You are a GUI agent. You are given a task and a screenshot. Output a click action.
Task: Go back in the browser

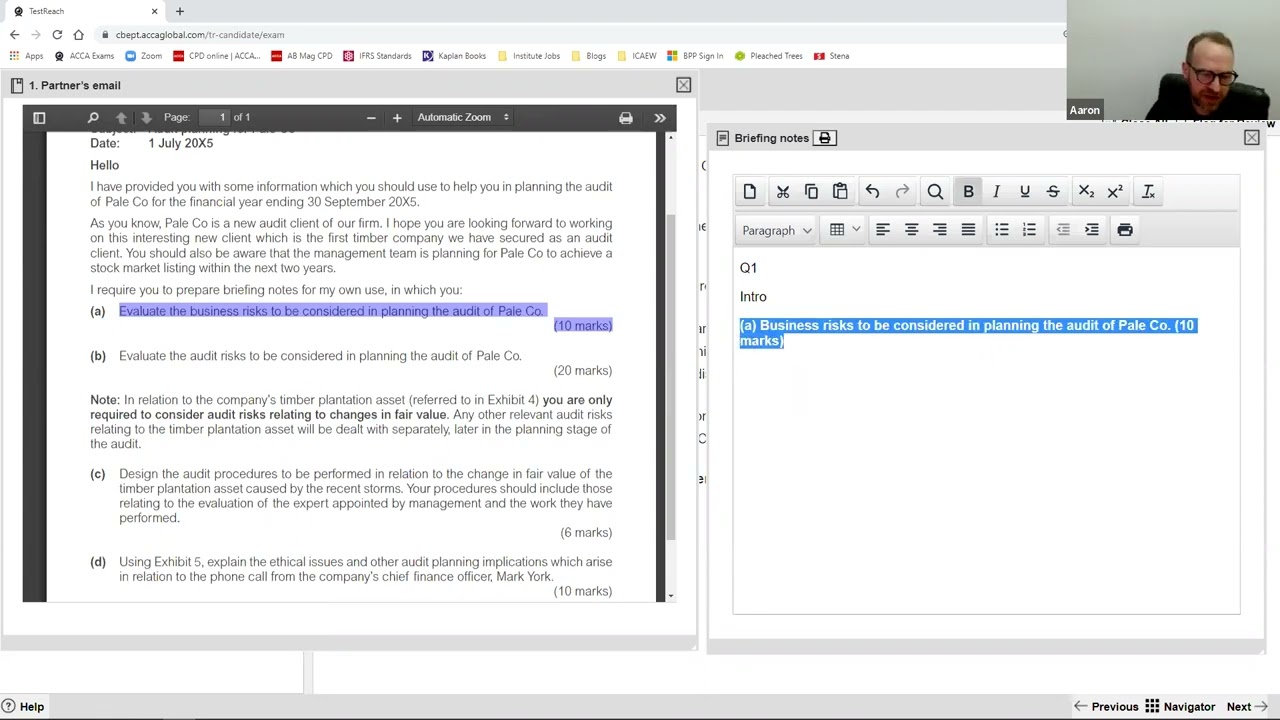(x=14, y=35)
